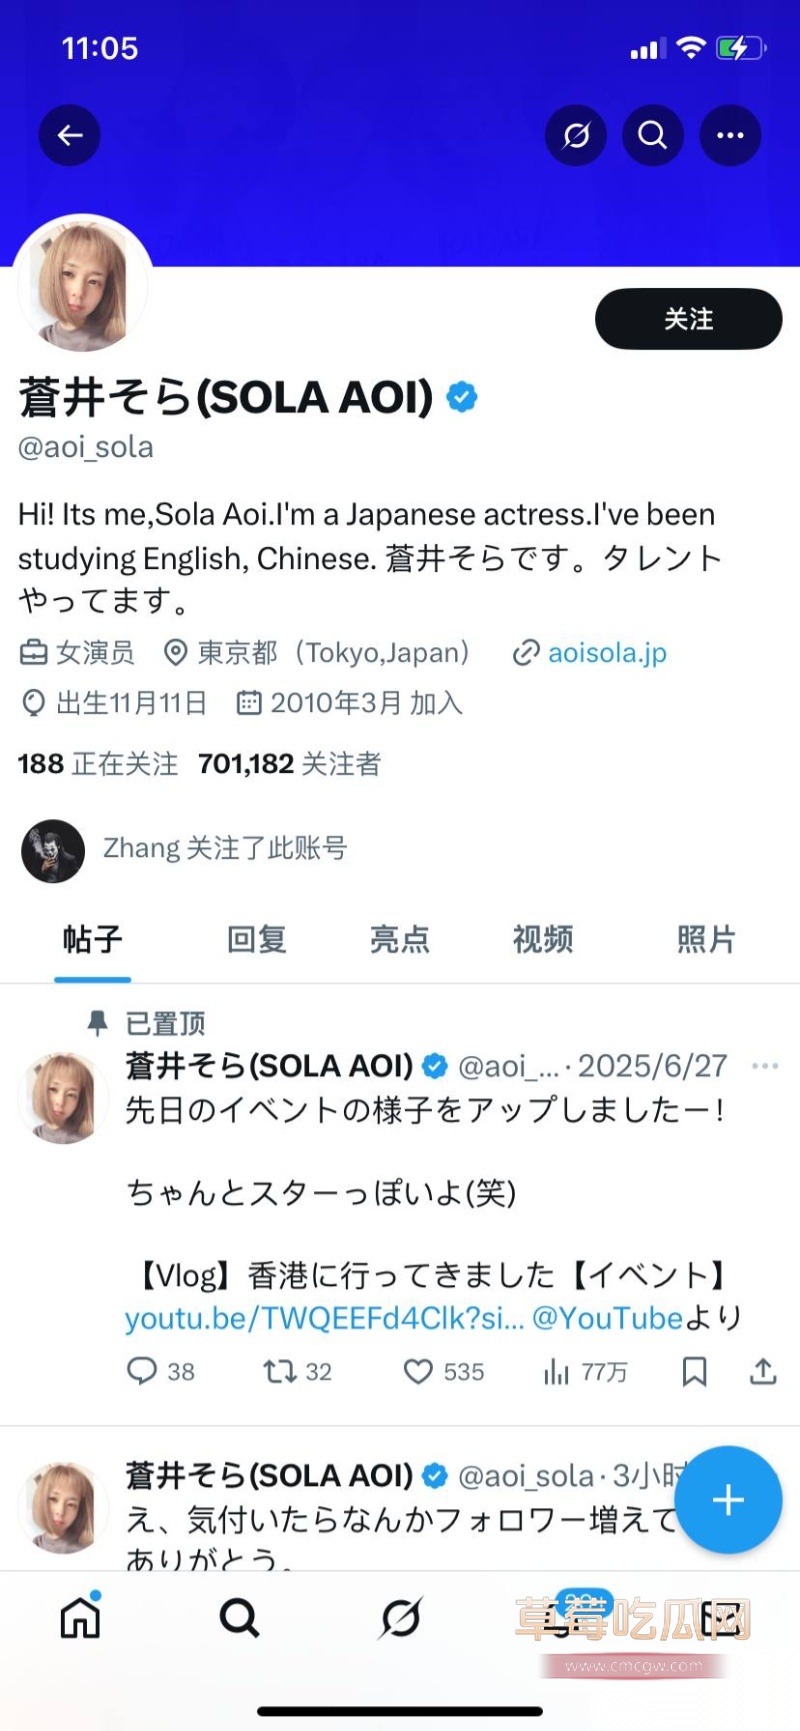800x1731 pixels.
Task: Open Grok icon in profile header
Action: [x=576, y=135]
